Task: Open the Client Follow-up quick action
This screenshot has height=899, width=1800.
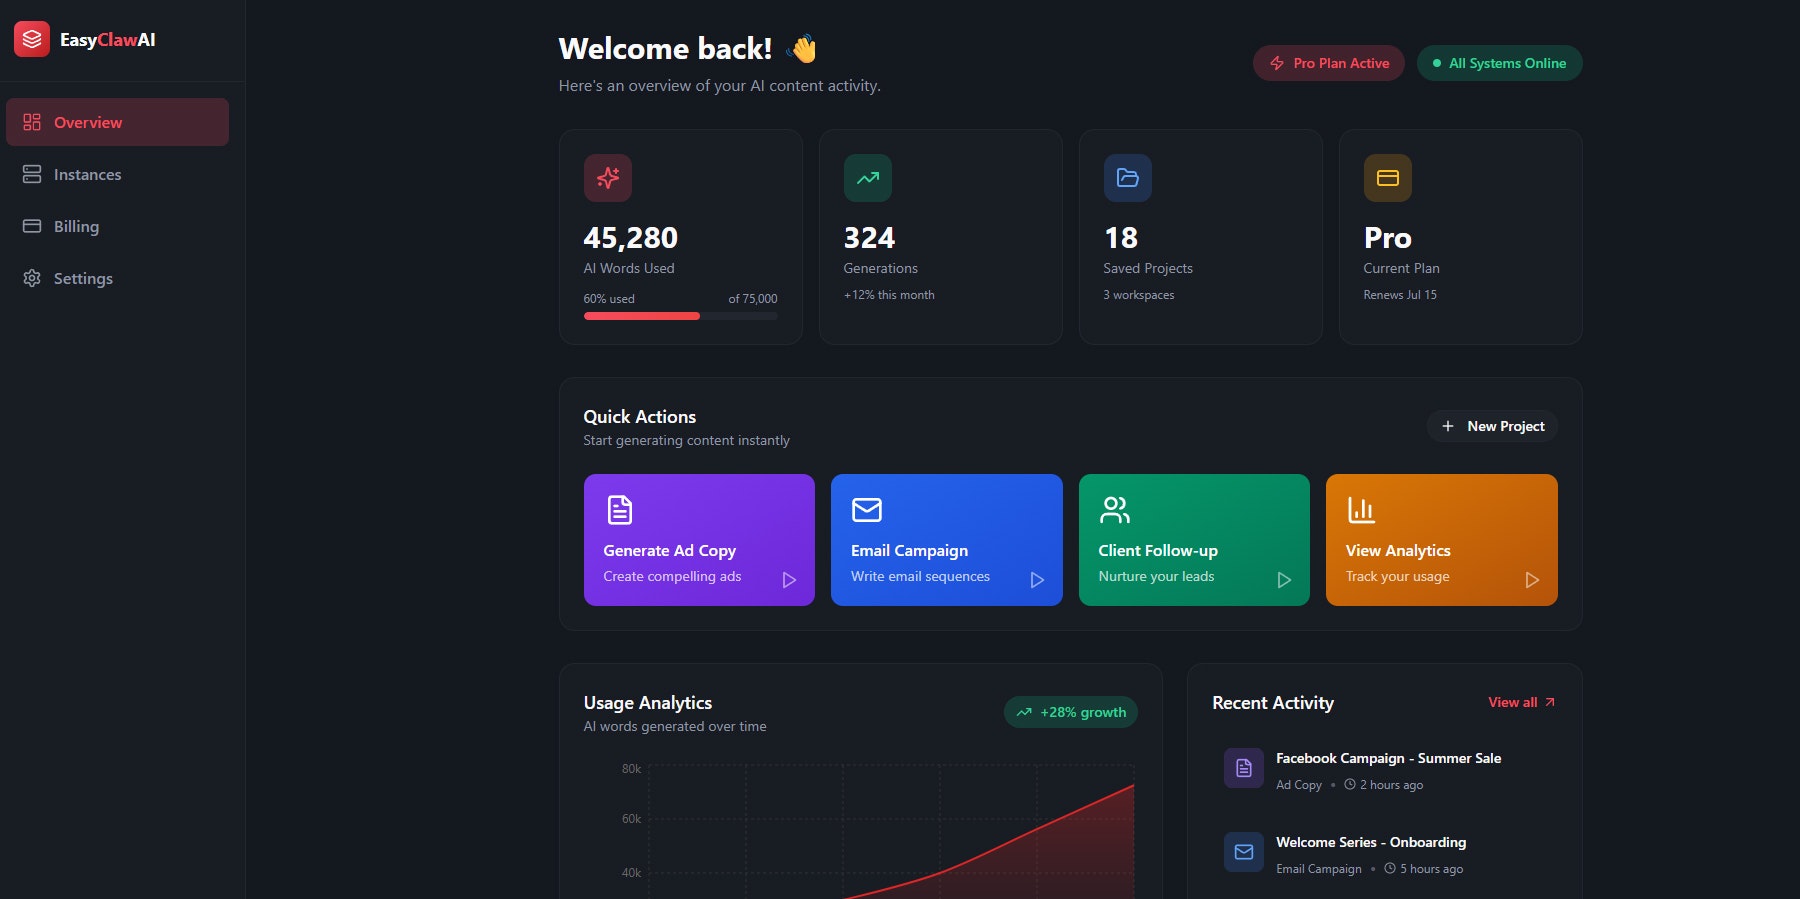Action: pyautogui.click(x=1194, y=540)
